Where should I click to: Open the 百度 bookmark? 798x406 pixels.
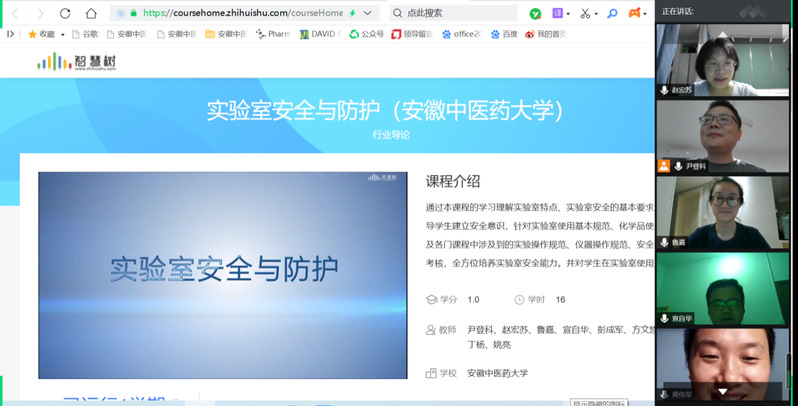[x=504, y=34]
